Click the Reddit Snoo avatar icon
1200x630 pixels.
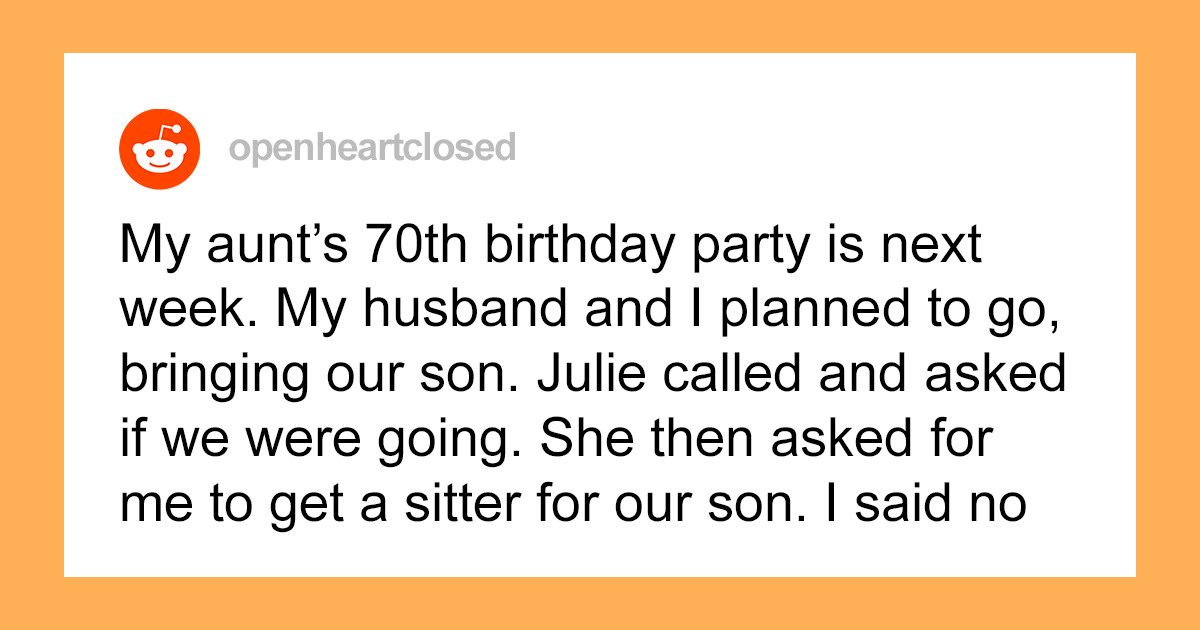tap(160, 149)
